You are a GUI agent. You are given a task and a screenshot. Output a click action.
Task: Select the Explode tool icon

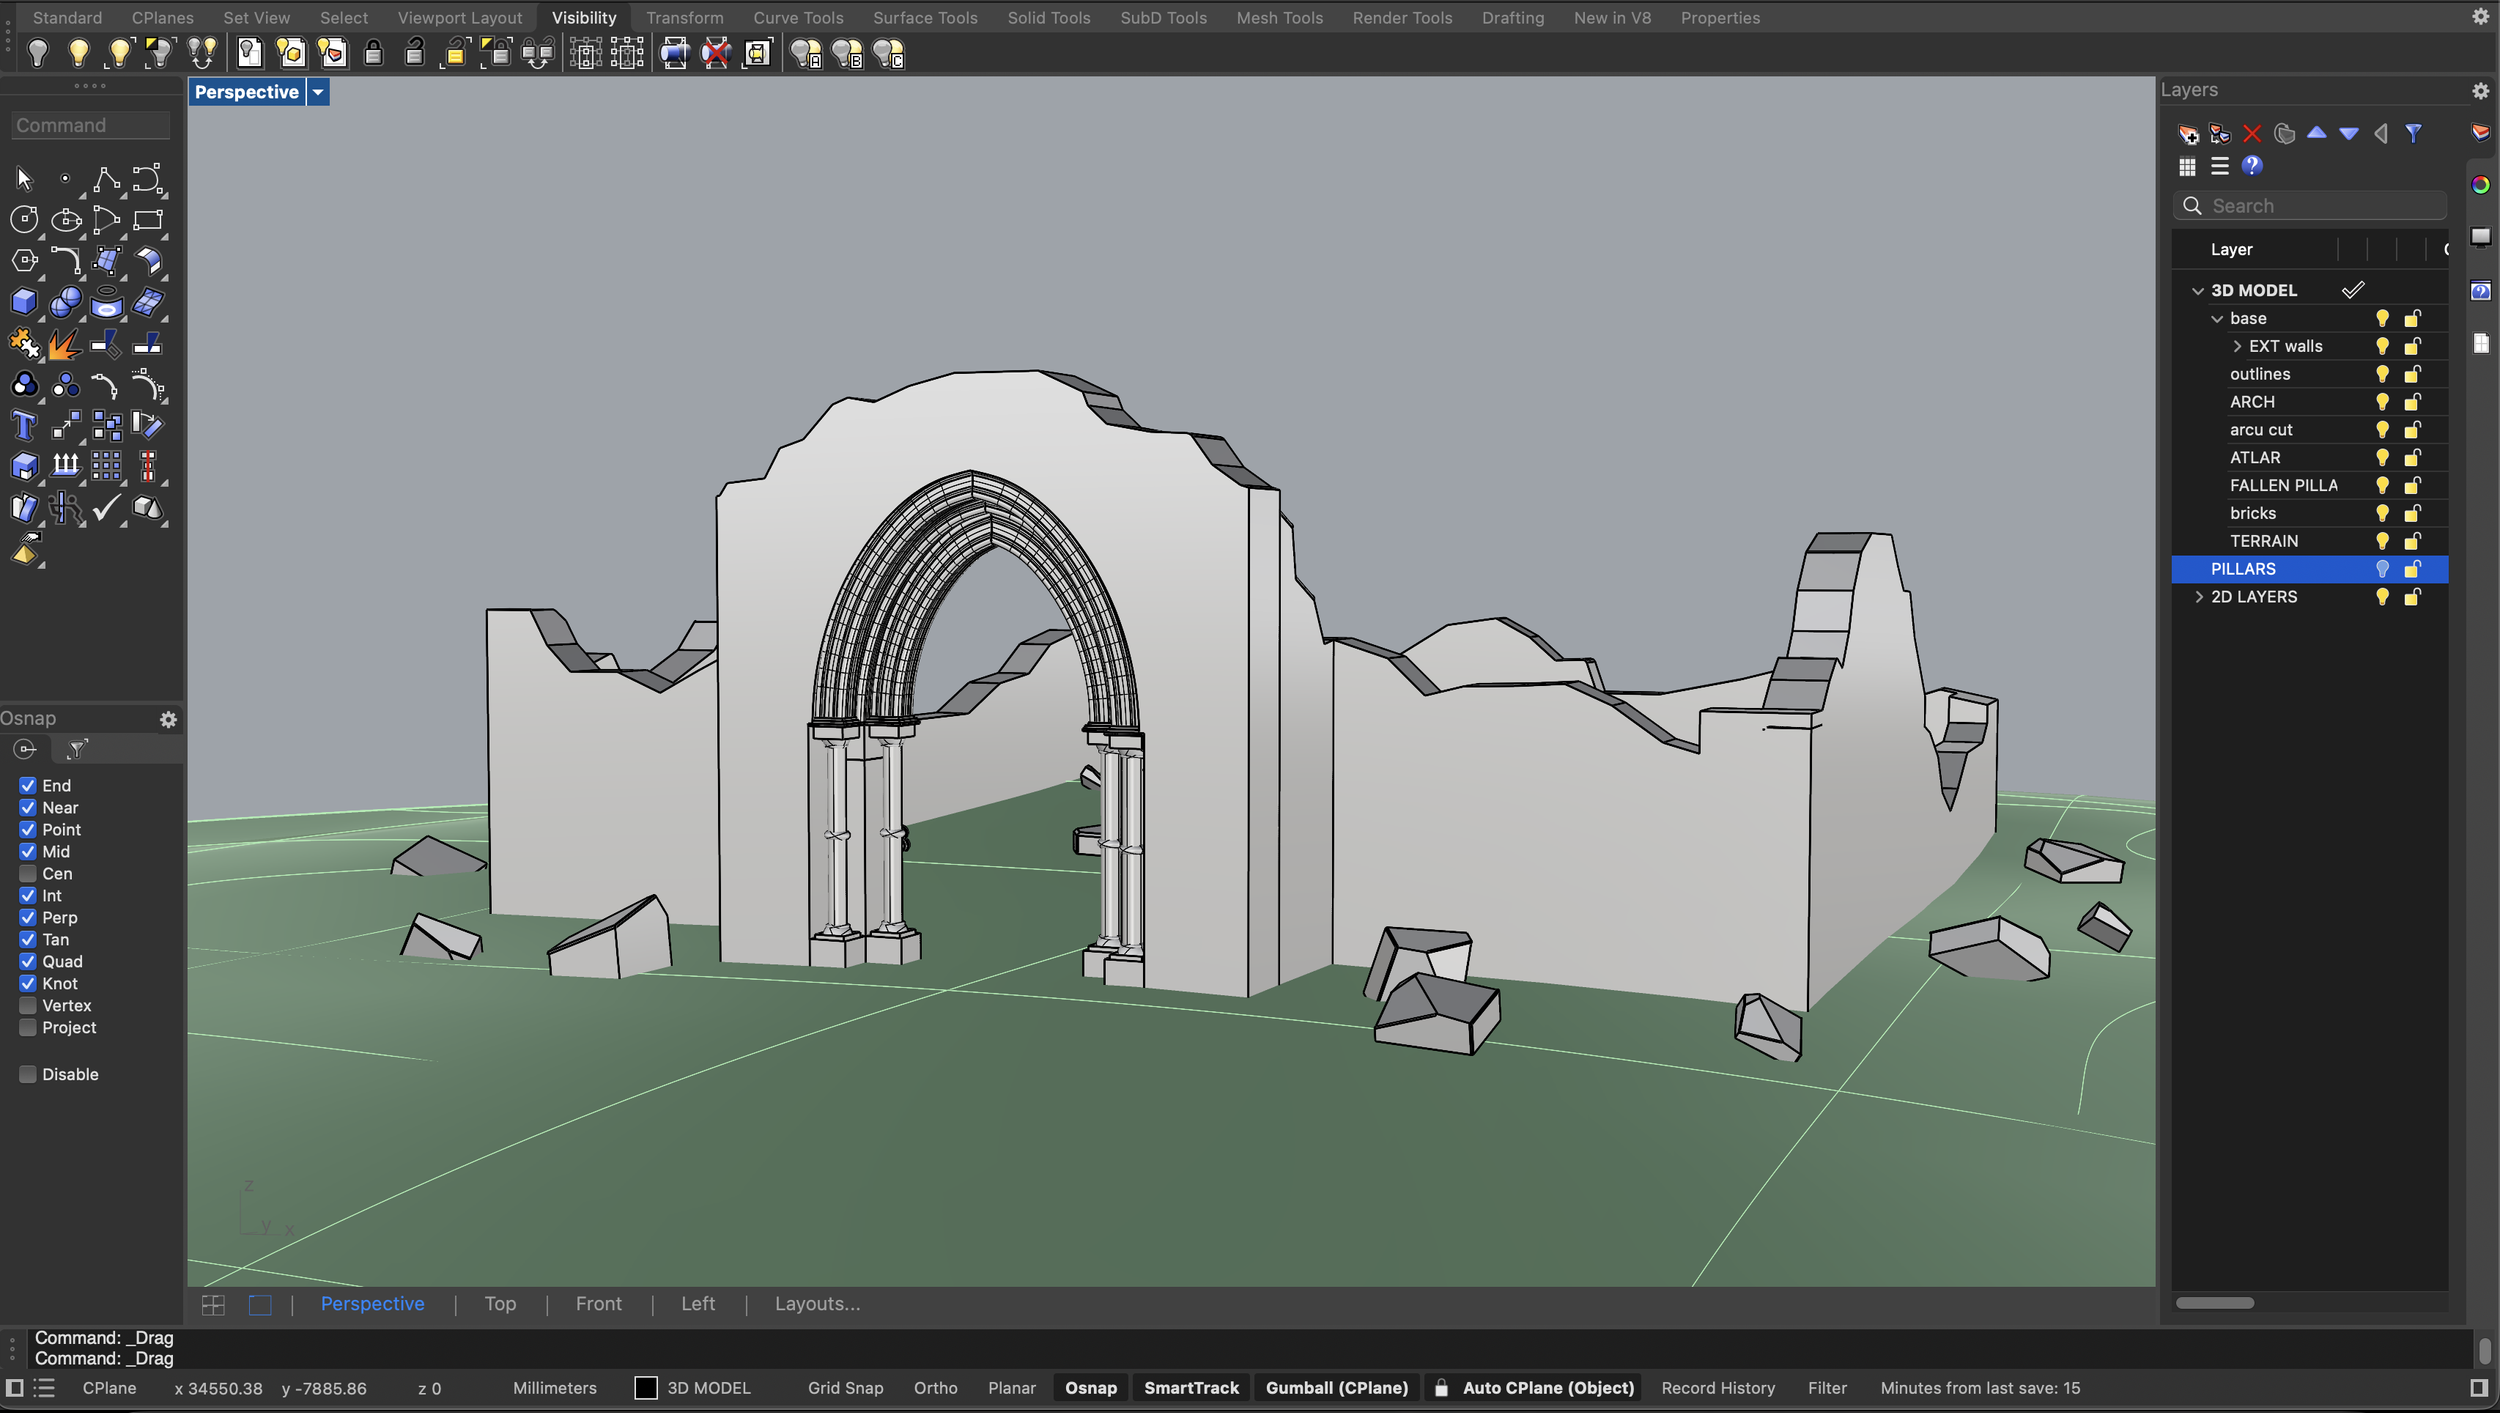pyautogui.click(x=64, y=344)
